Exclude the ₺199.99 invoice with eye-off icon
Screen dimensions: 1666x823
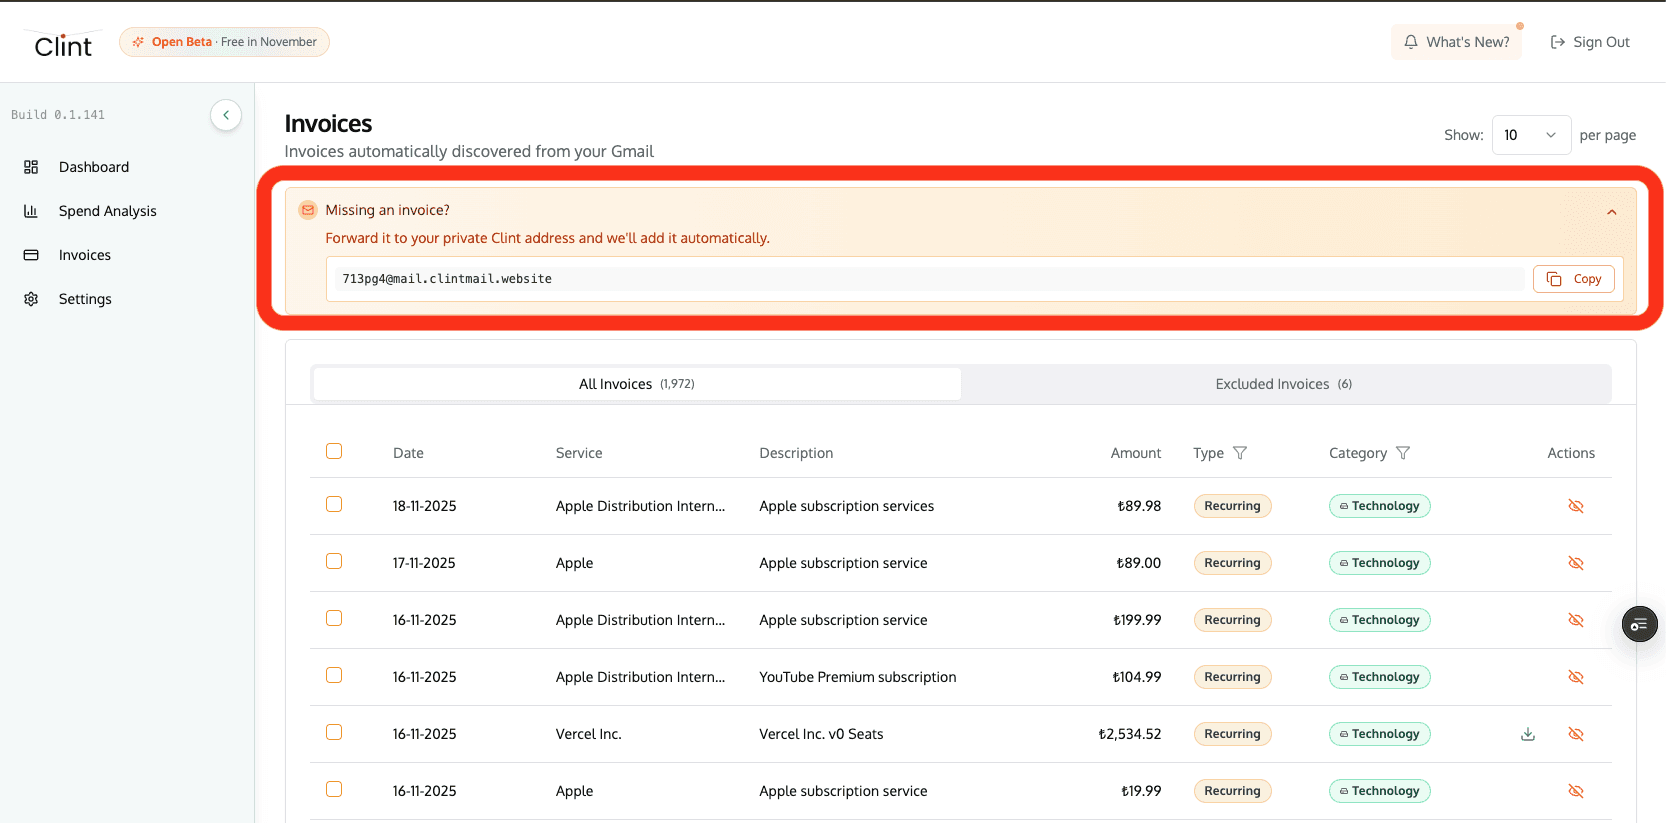click(x=1576, y=620)
